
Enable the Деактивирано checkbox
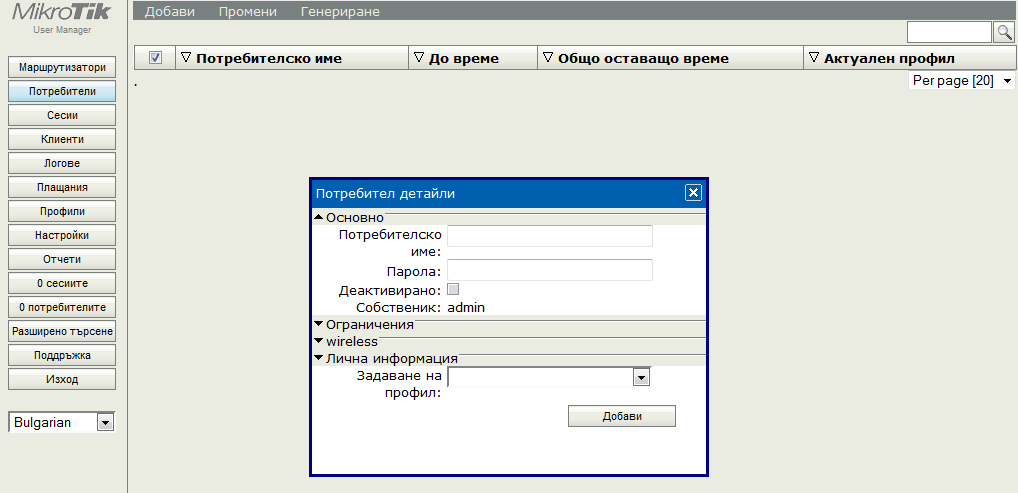pyautogui.click(x=453, y=290)
